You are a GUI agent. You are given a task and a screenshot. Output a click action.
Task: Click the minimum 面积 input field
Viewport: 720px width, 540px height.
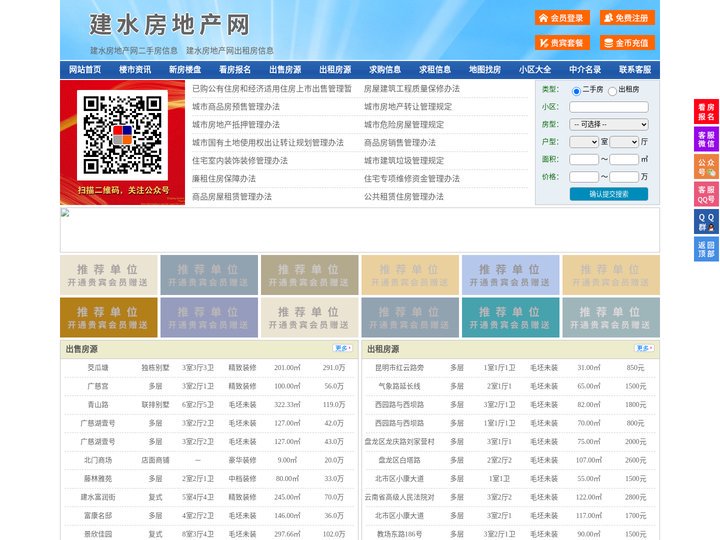pyautogui.click(x=584, y=159)
